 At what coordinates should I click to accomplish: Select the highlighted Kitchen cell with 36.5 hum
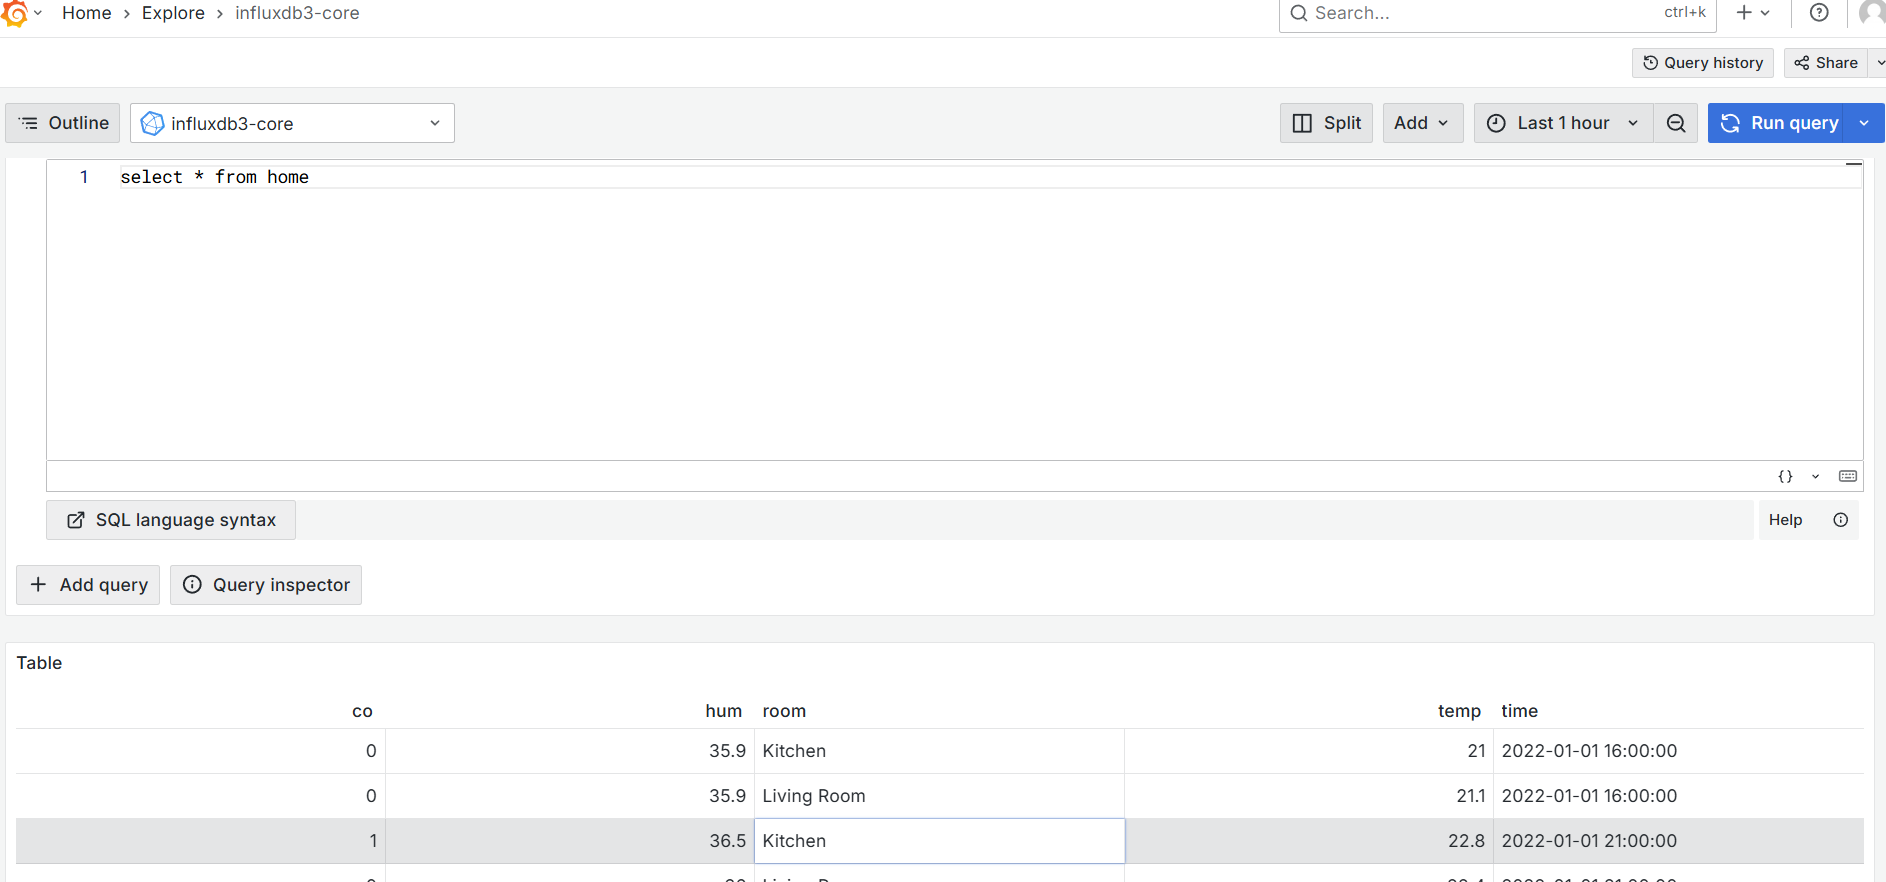[939, 841]
